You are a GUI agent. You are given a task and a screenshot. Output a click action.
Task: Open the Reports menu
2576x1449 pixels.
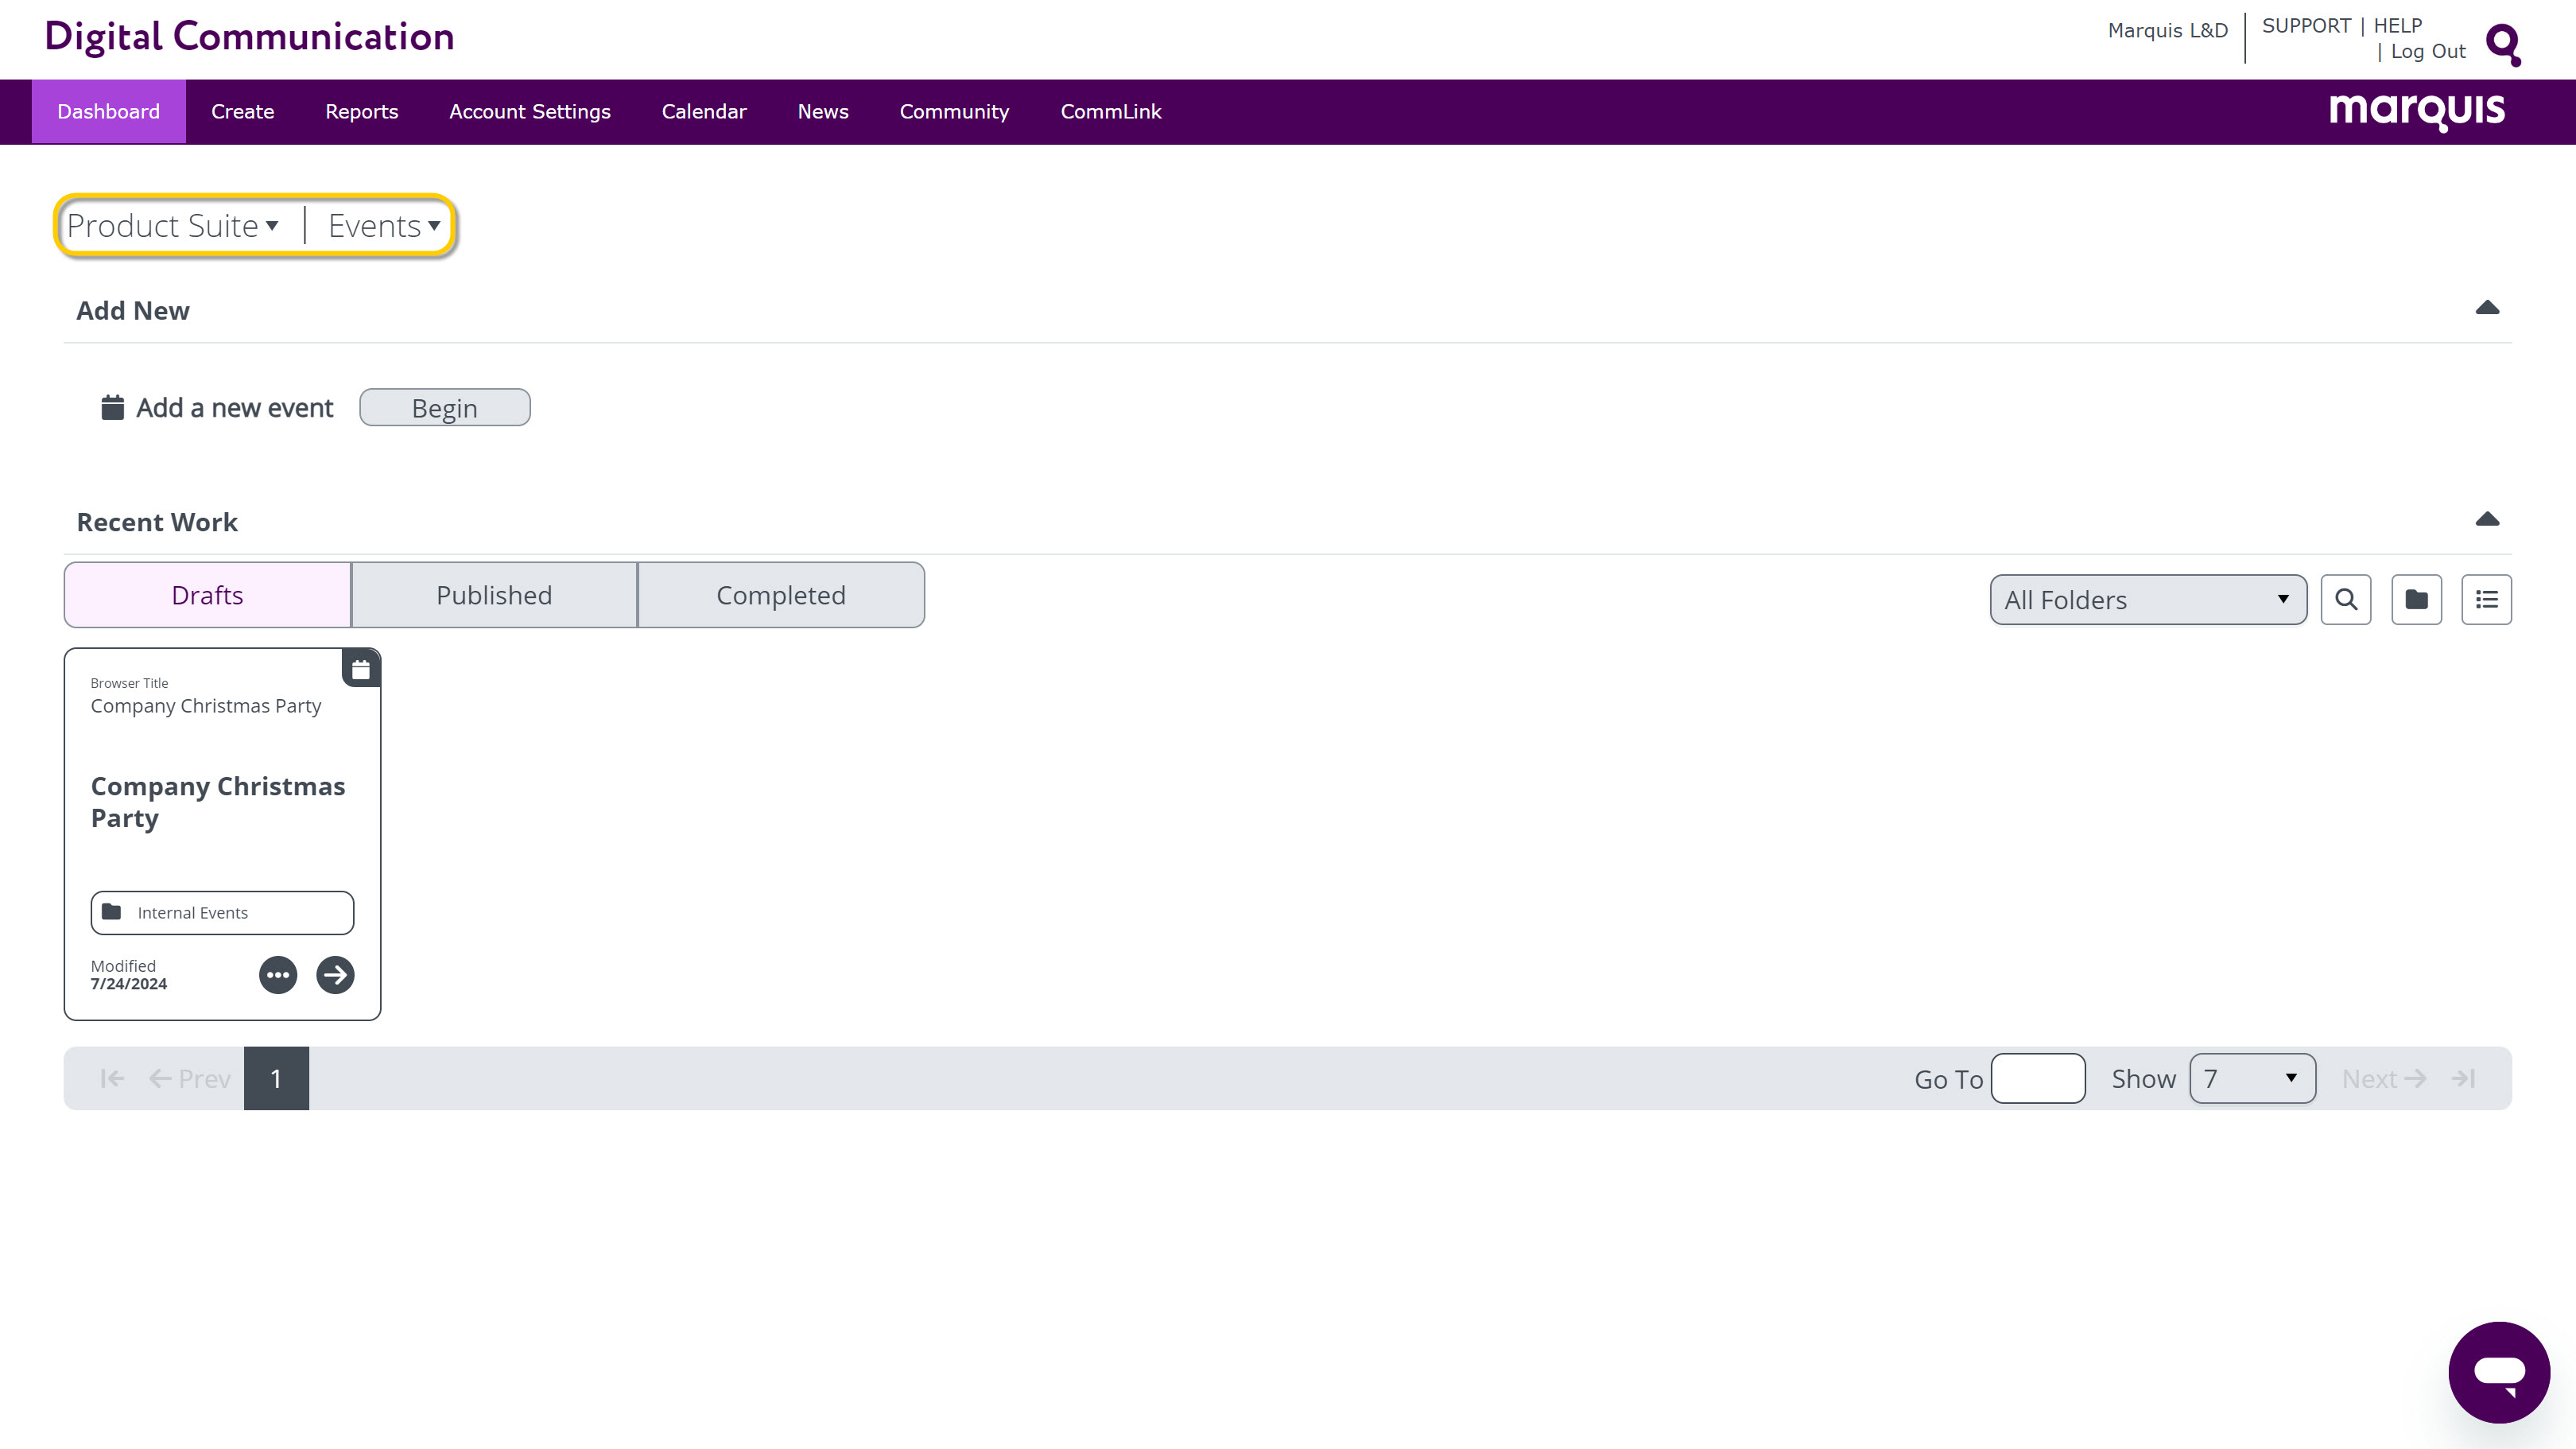[361, 112]
